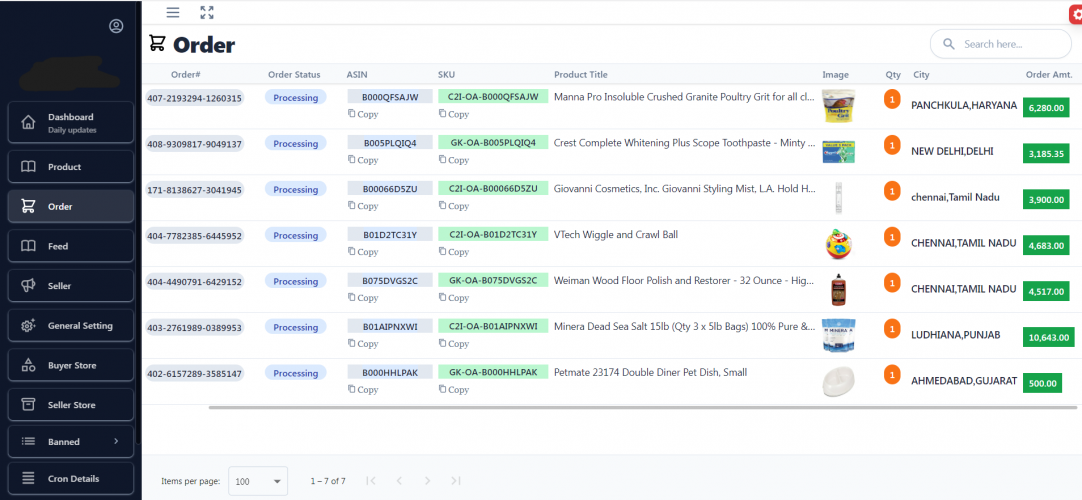Click Processing status of order 171-8138627-3041945

(295, 190)
